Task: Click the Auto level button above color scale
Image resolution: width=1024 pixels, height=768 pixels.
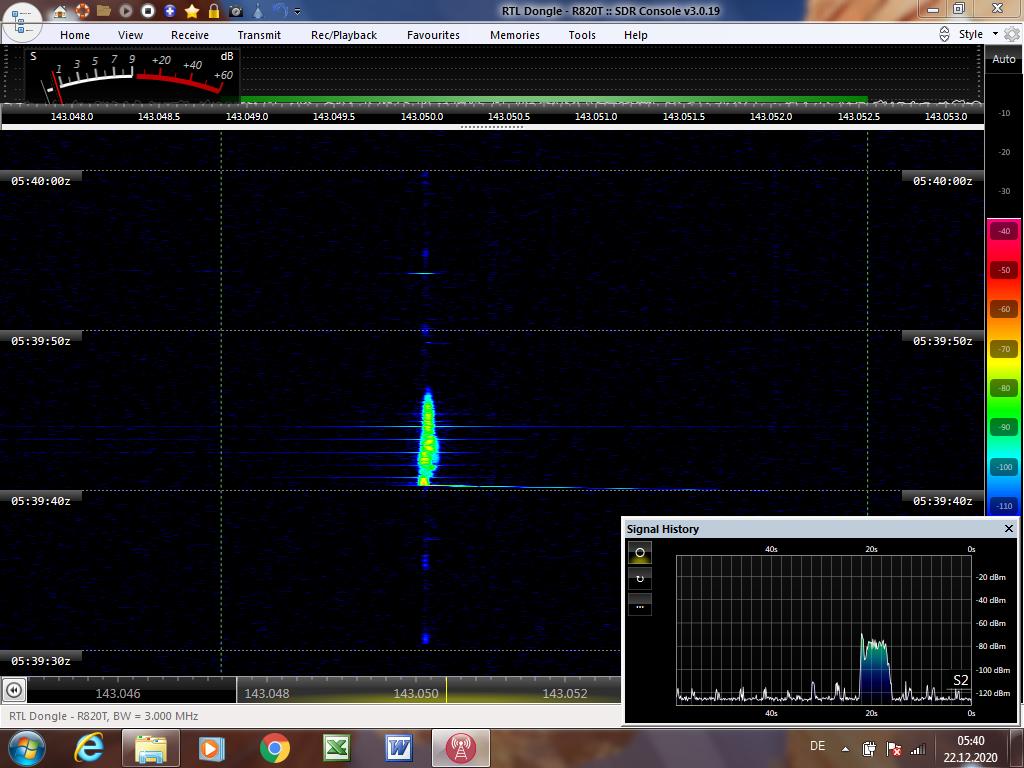Action: pyautogui.click(x=1004, y=59)
